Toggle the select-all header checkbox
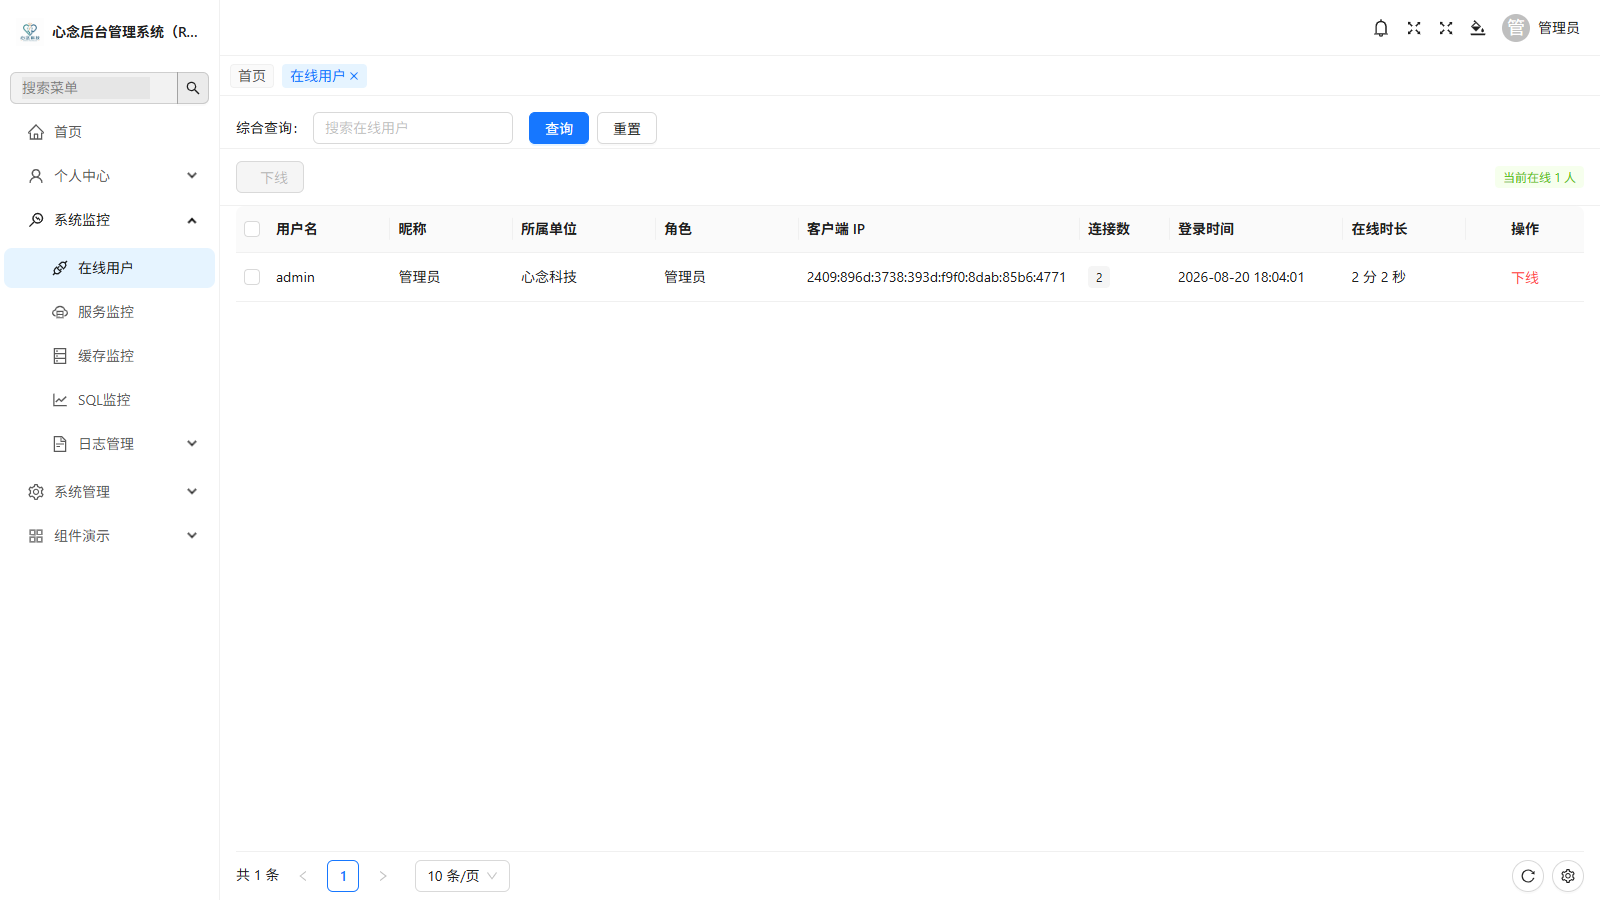Screen dimensions: 1600x900 click(252, 229)
